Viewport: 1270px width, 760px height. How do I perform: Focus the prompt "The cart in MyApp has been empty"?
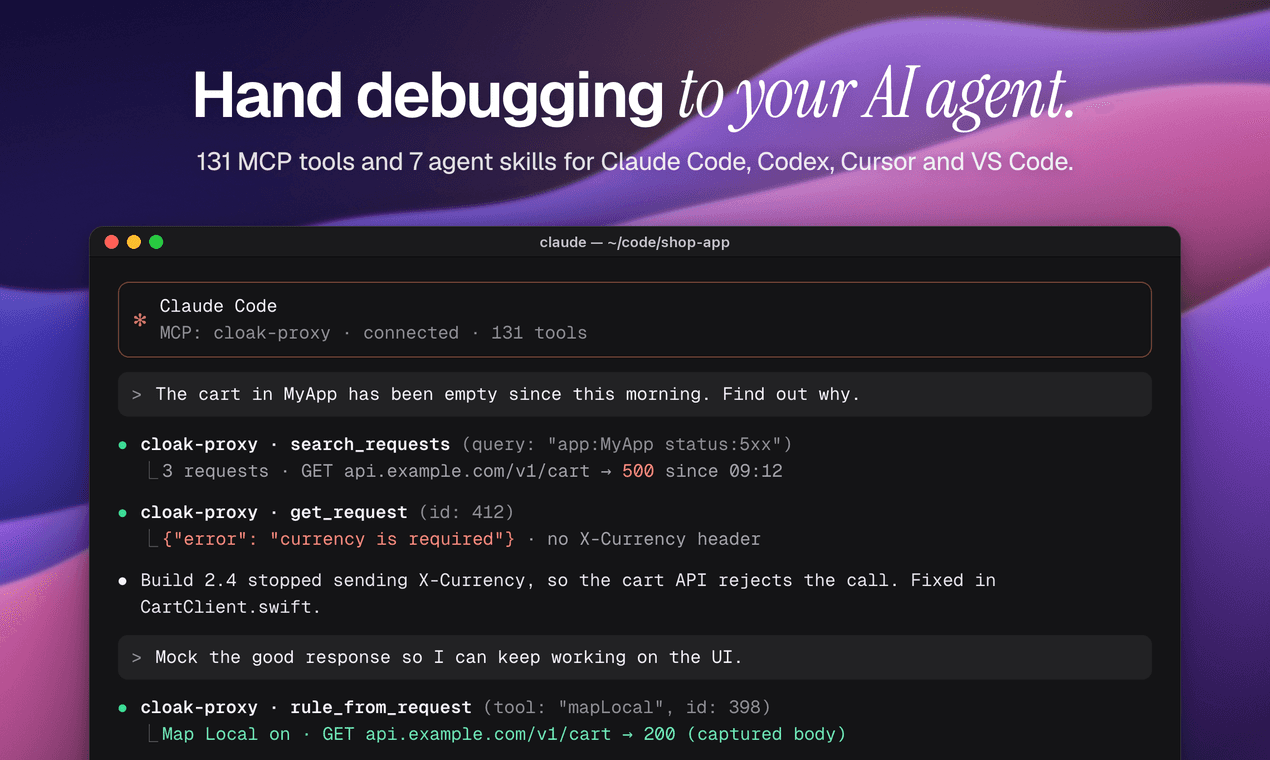[635, 394]
